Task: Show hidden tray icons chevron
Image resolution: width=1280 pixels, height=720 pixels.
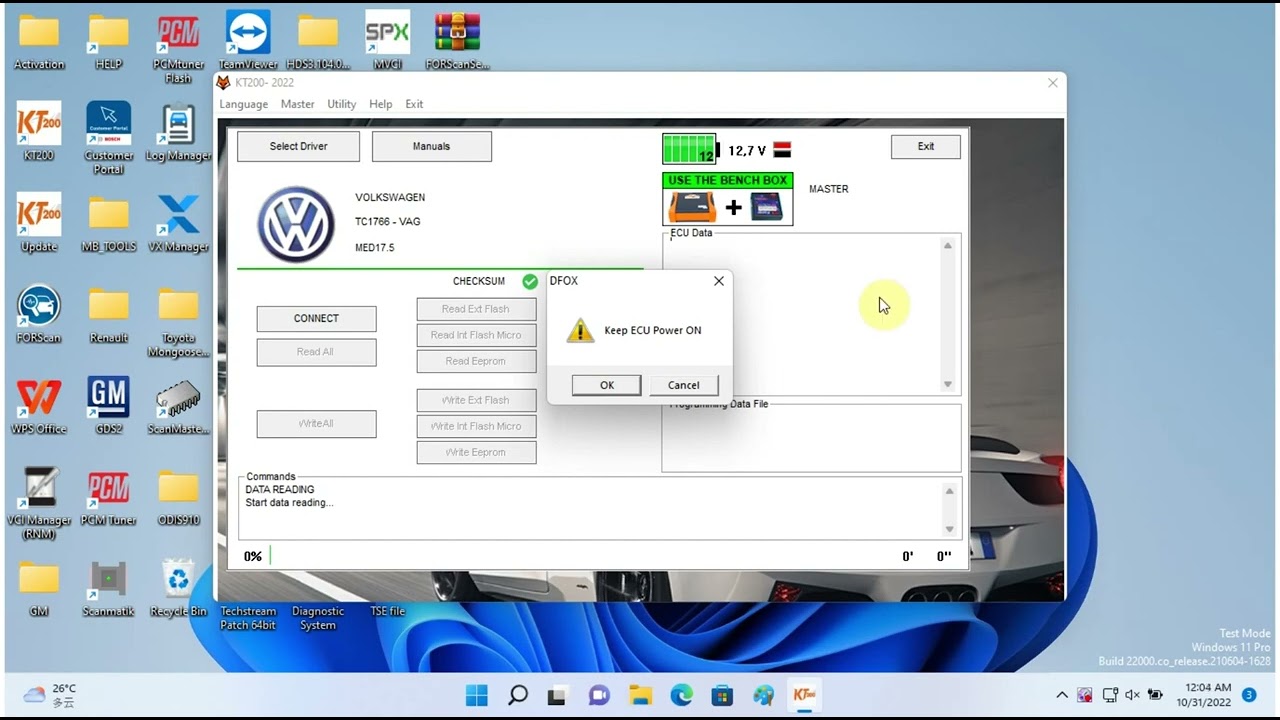Action: (1062, 695)
